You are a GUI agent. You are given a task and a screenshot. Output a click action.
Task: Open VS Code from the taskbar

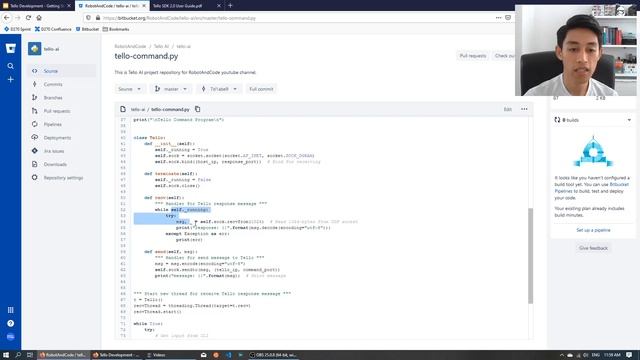click(228, 355)
